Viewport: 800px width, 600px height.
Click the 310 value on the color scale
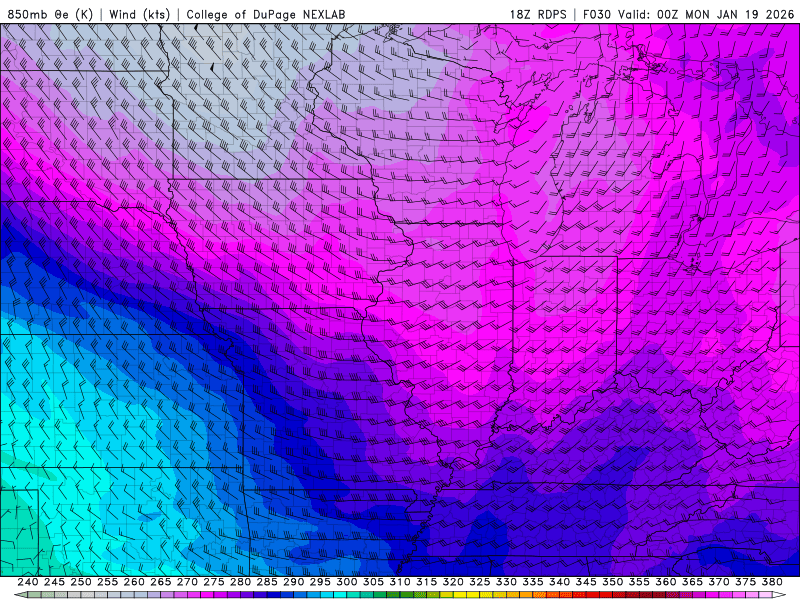coord(400,582)
